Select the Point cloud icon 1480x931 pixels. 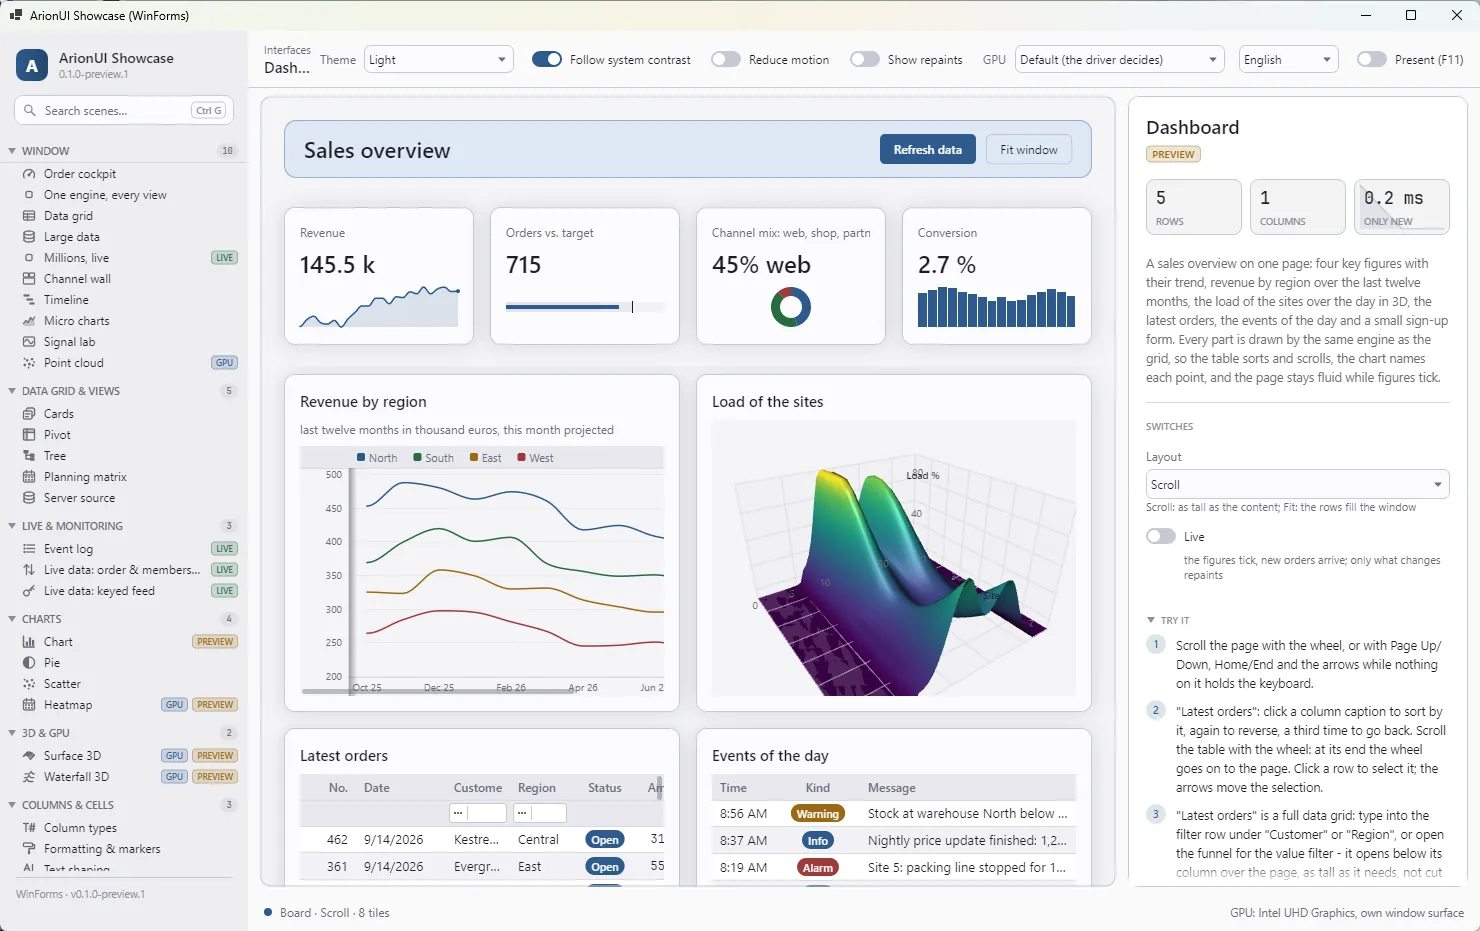pyautogui.click(x=29, y=363)
